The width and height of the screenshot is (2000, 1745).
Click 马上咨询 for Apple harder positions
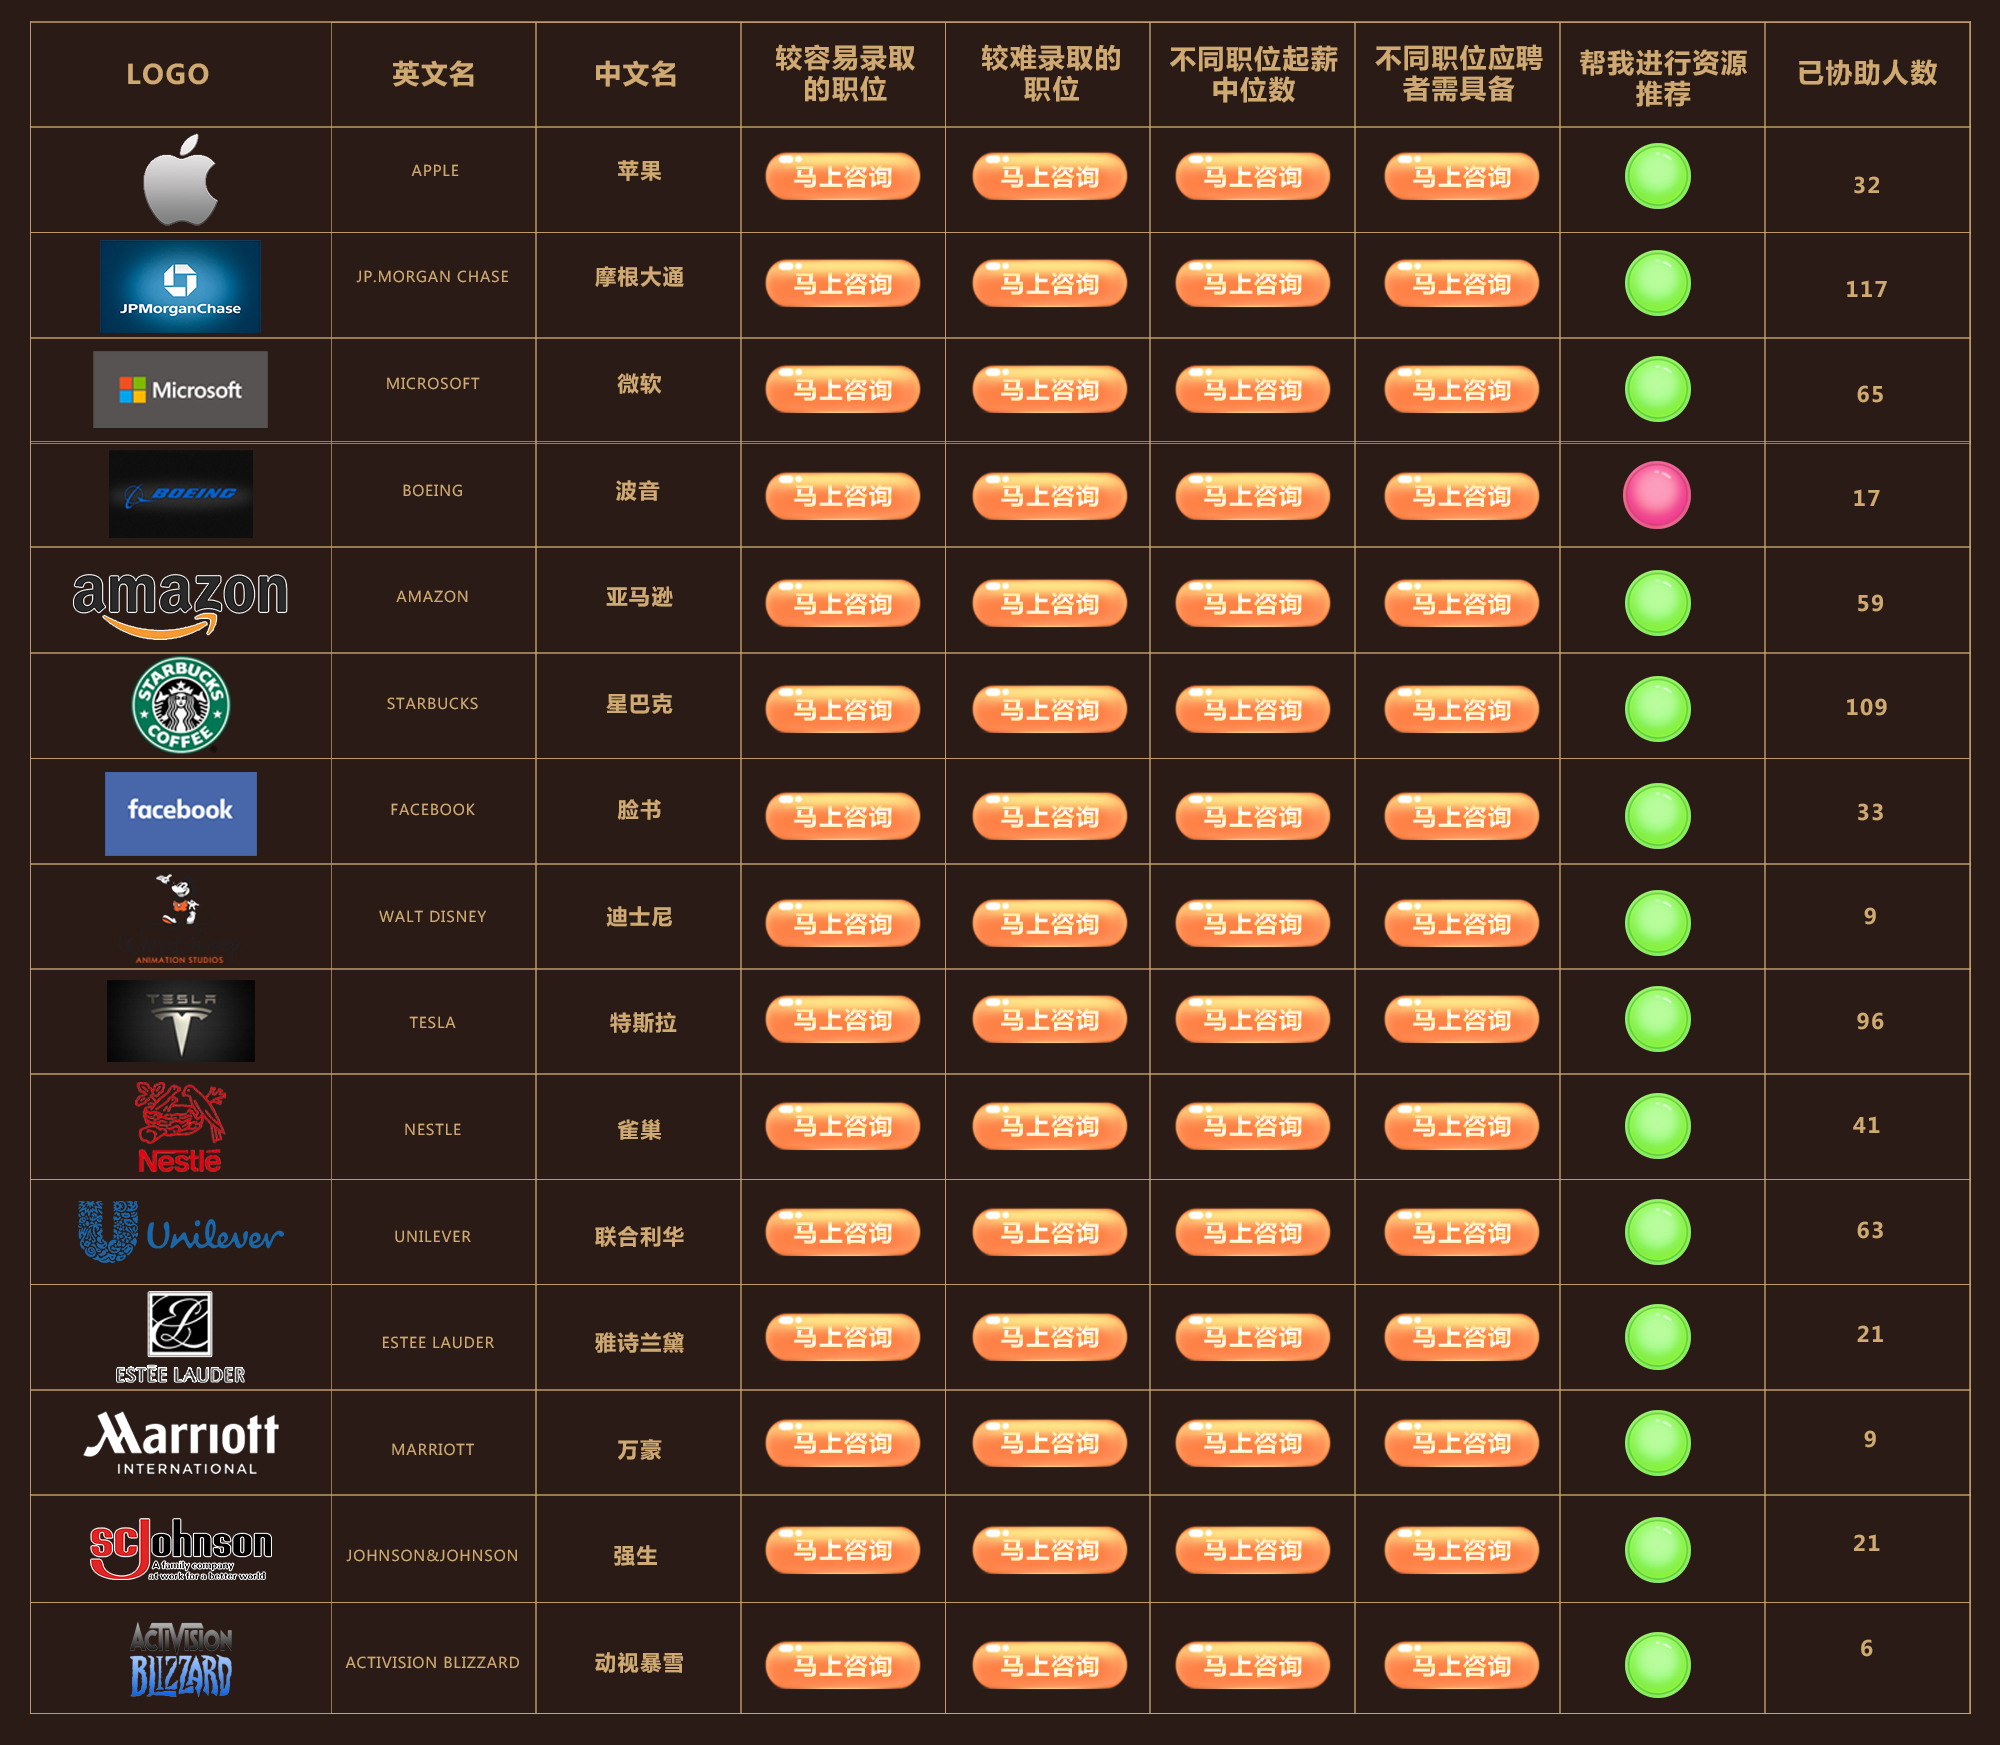pyautogui.click(x=1050, y=177)
